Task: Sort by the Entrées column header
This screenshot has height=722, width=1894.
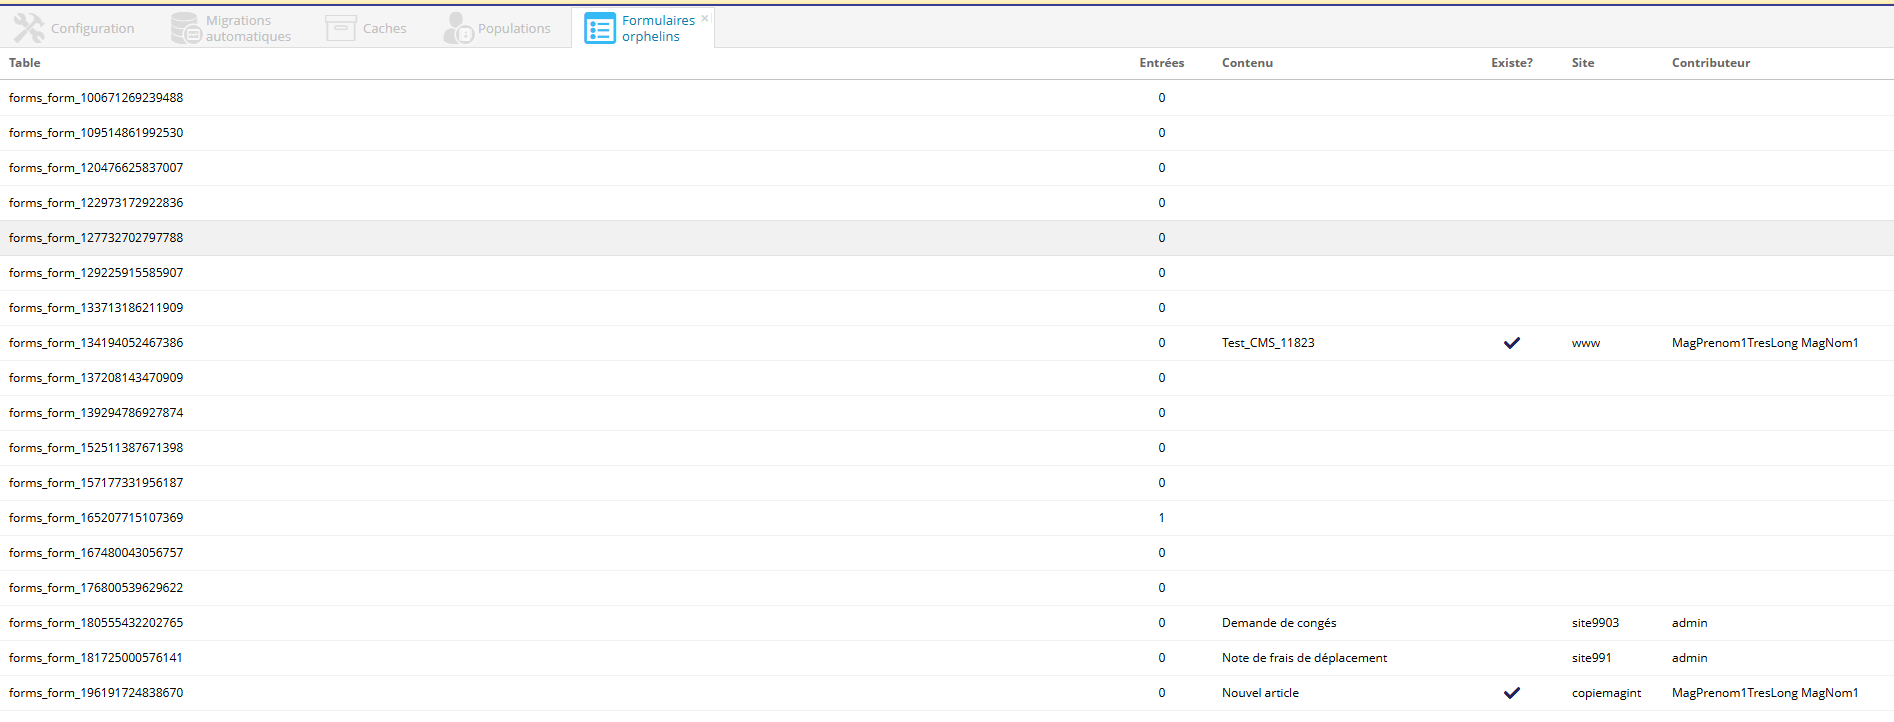Action: (x=1161, y=63)
